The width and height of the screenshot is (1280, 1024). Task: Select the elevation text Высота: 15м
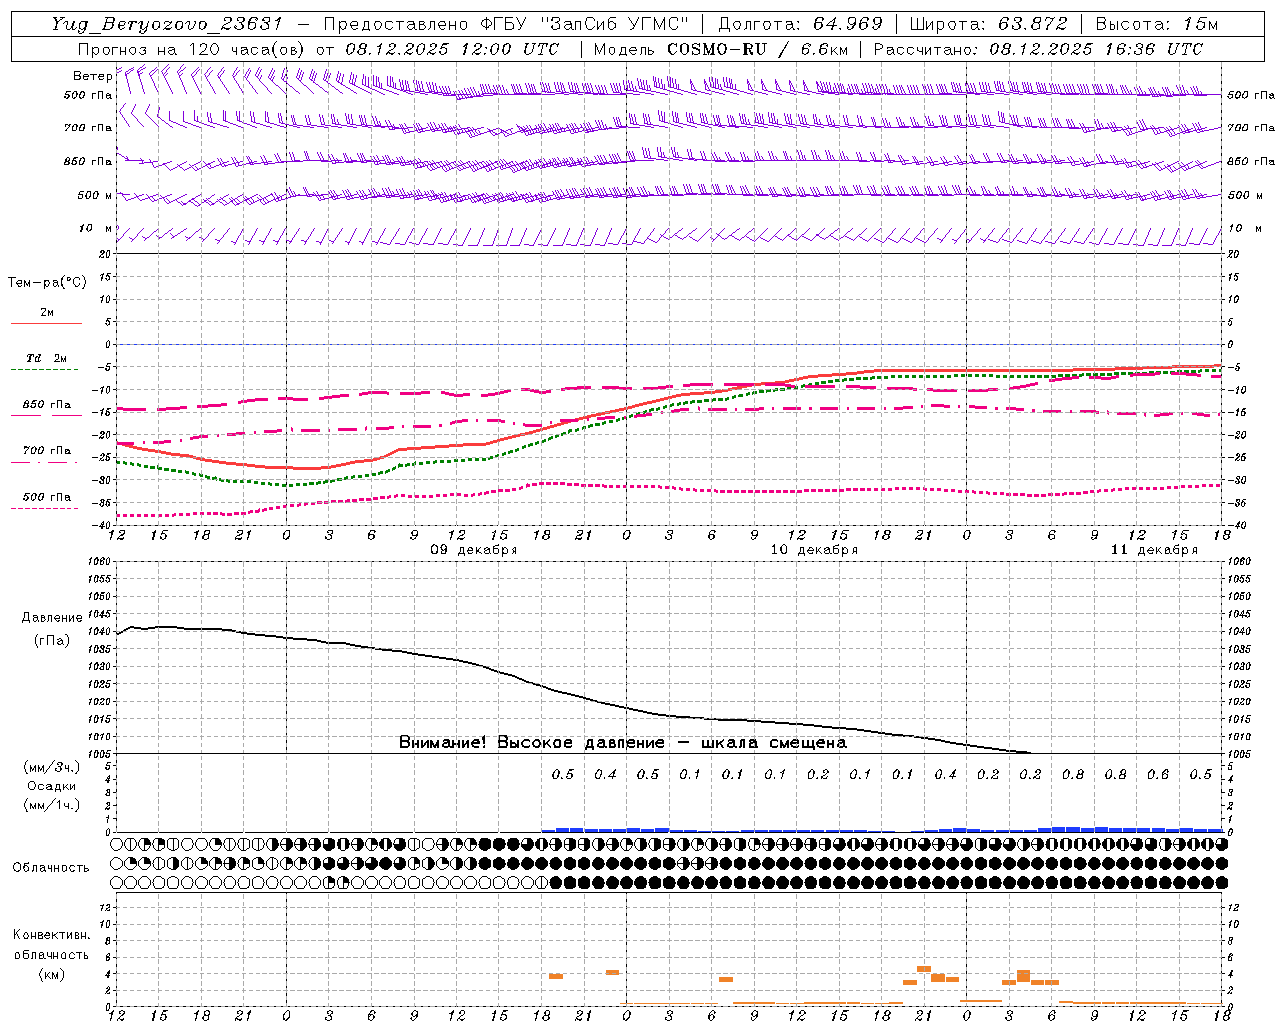(x=1157, y=24)
